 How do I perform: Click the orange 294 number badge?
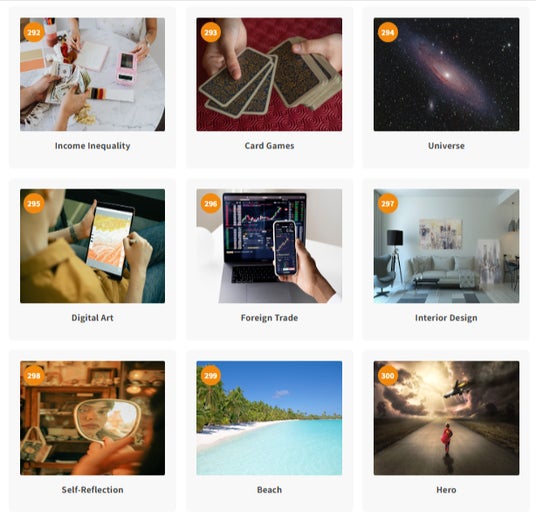click(388, 32)
